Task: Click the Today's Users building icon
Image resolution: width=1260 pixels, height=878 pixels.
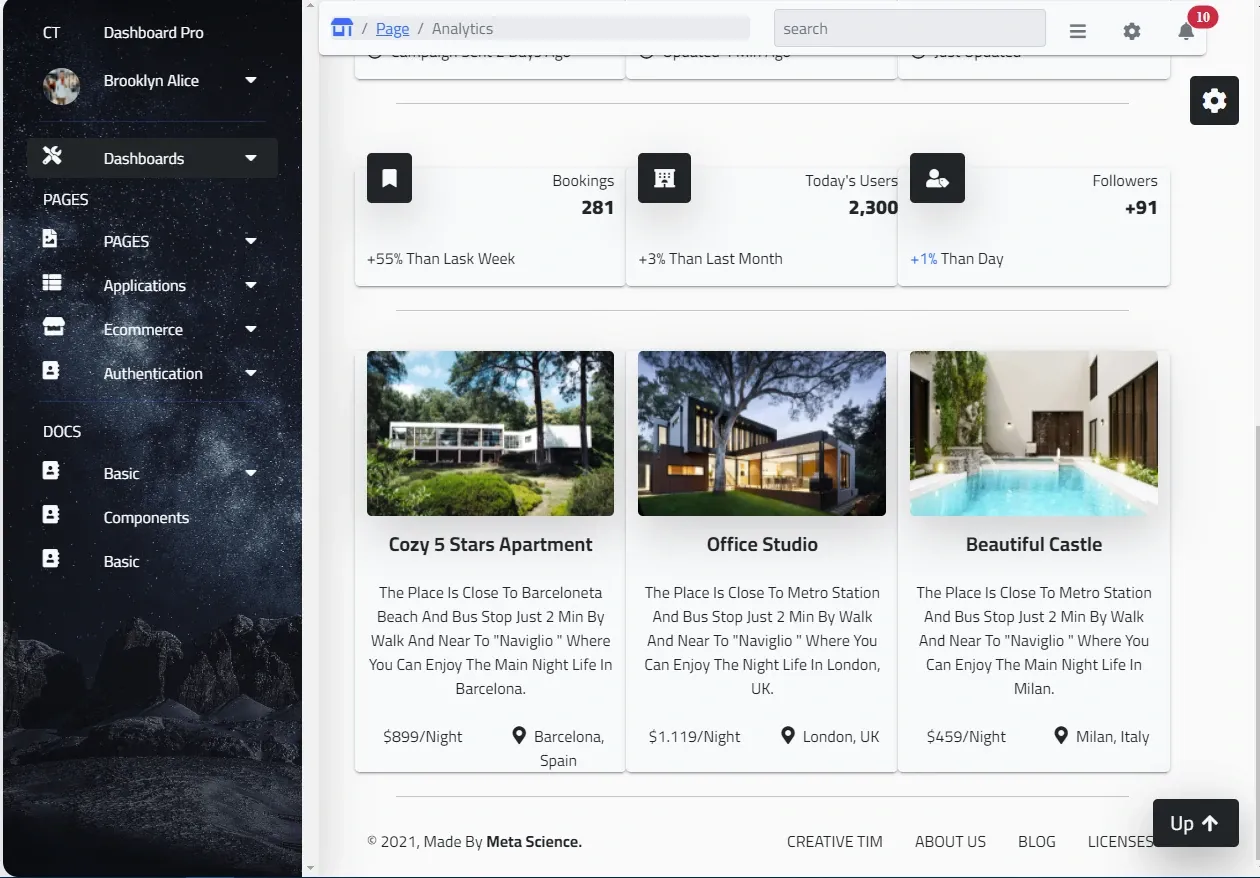Action: click(x=665, y=178)
